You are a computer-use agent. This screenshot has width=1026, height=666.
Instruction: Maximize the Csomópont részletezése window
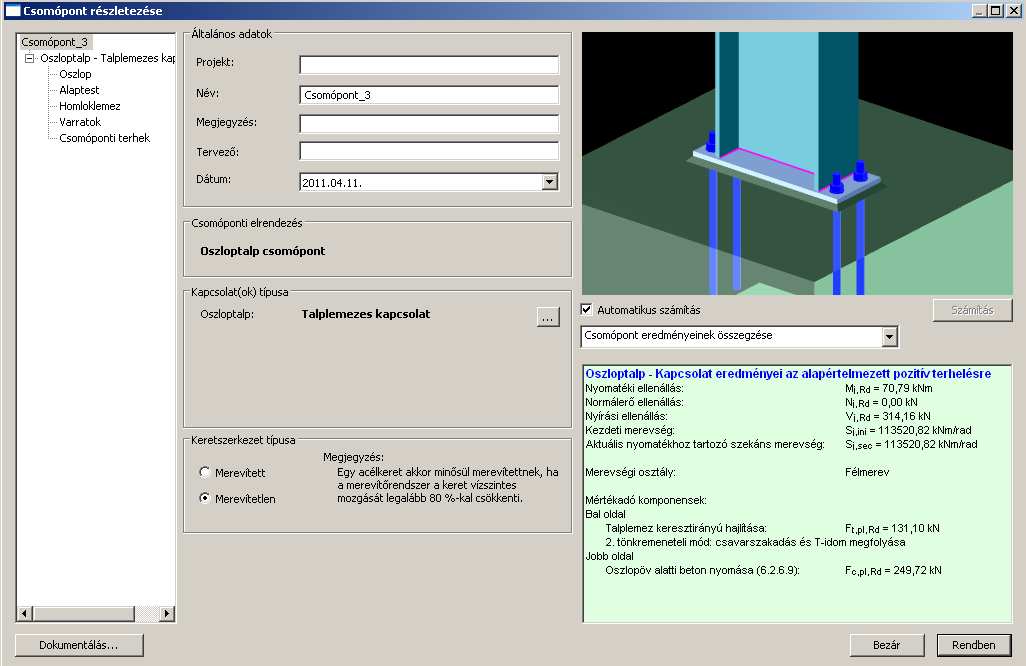point(995,10)
